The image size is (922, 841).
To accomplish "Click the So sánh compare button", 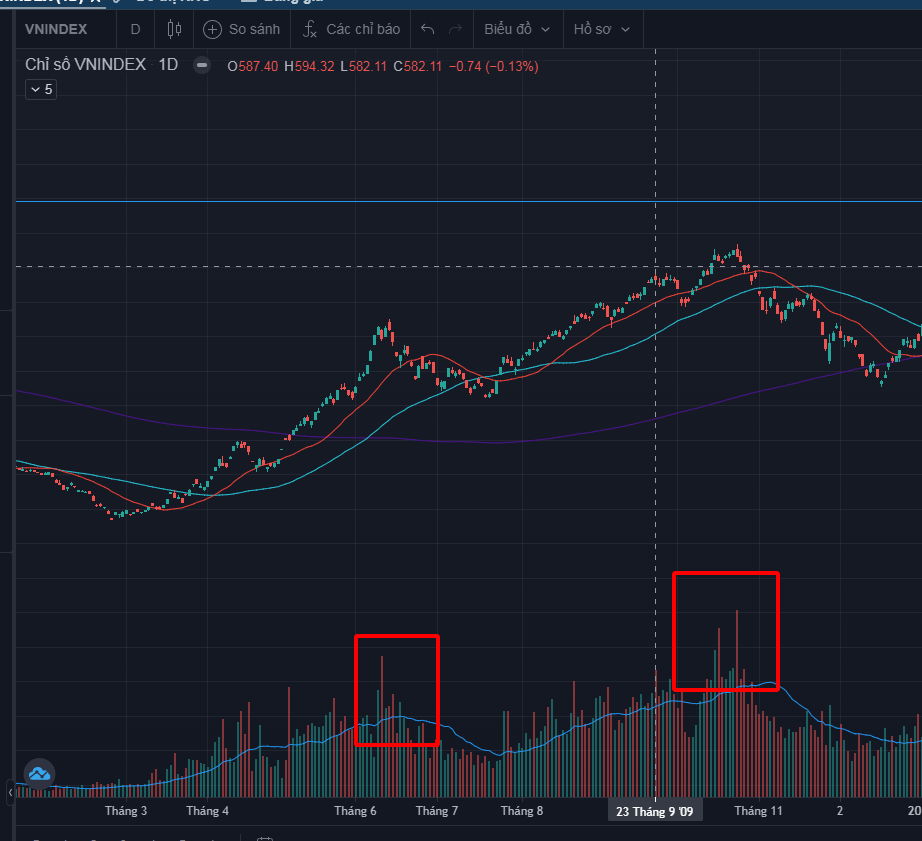I will (x=242, y=29).
